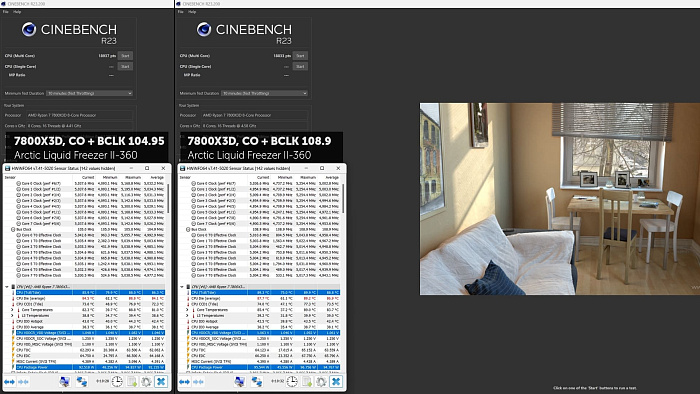Maximize the right HWiNFO sensor window

(x=322, y=168)
